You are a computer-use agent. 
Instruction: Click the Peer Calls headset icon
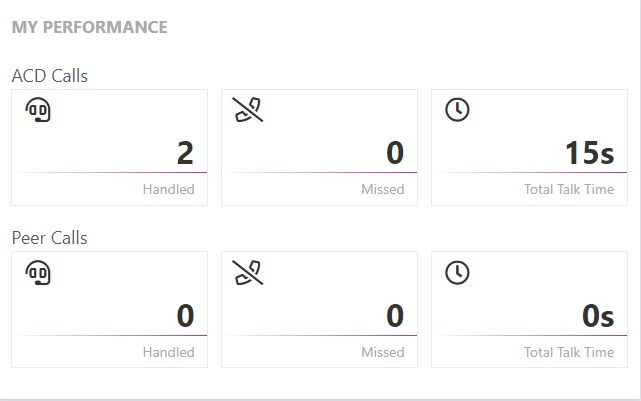pyautogui.click(x=38, y=273)
